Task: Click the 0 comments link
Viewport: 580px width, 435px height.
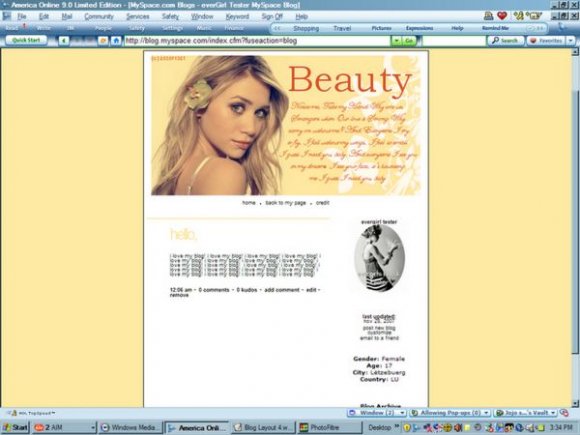Action: pyautogui.click(x=214, y=290)
